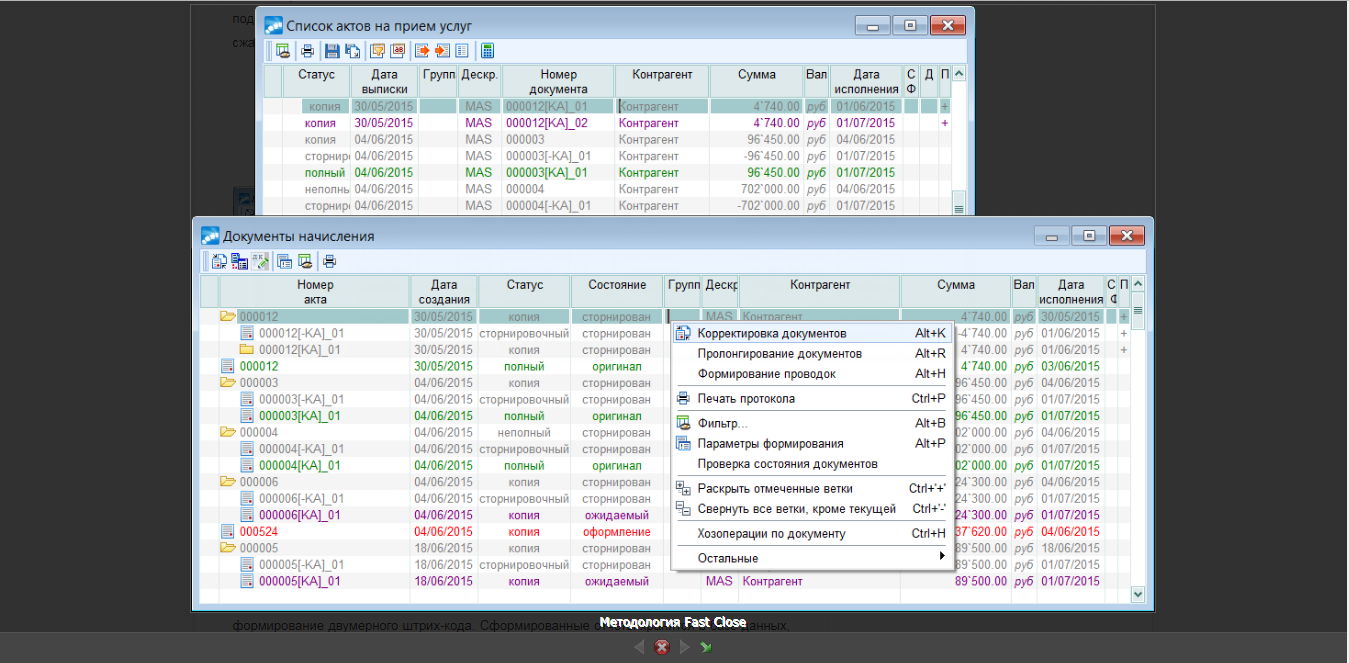The width and height of the screenshot is (1349, 663).
Task: Open Параметры формирования from the context menu
Action: 770,444
